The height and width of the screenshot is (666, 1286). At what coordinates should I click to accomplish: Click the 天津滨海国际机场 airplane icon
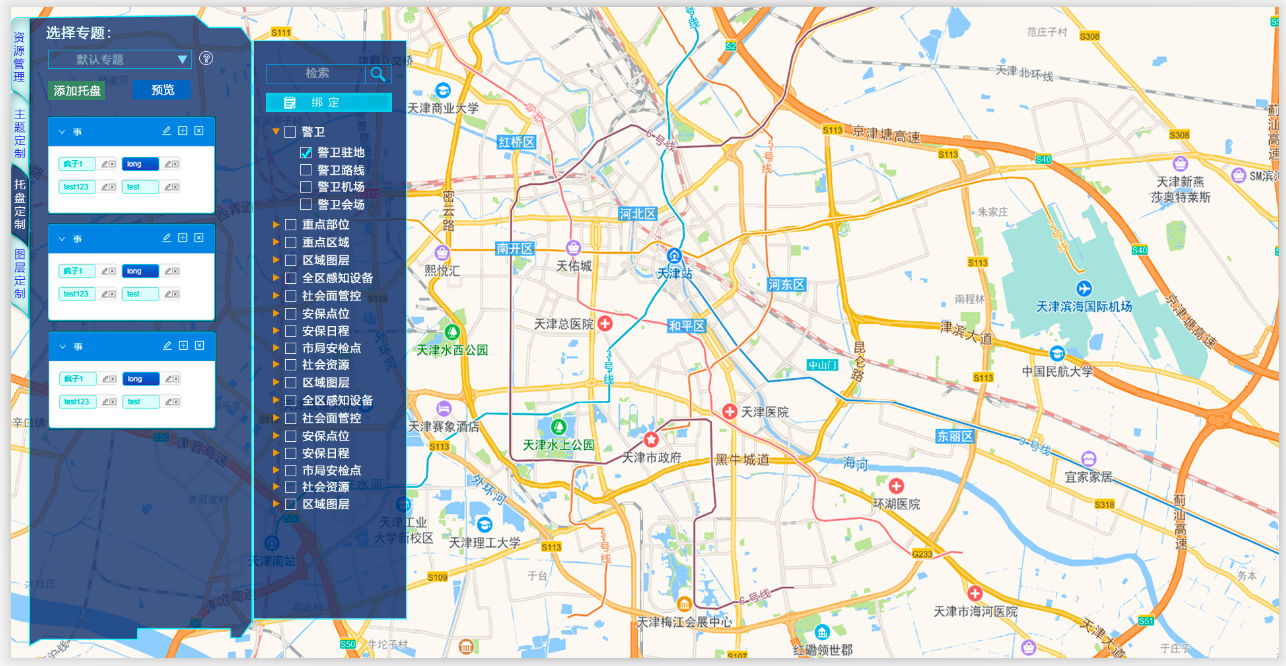[x=1086, y=290]
